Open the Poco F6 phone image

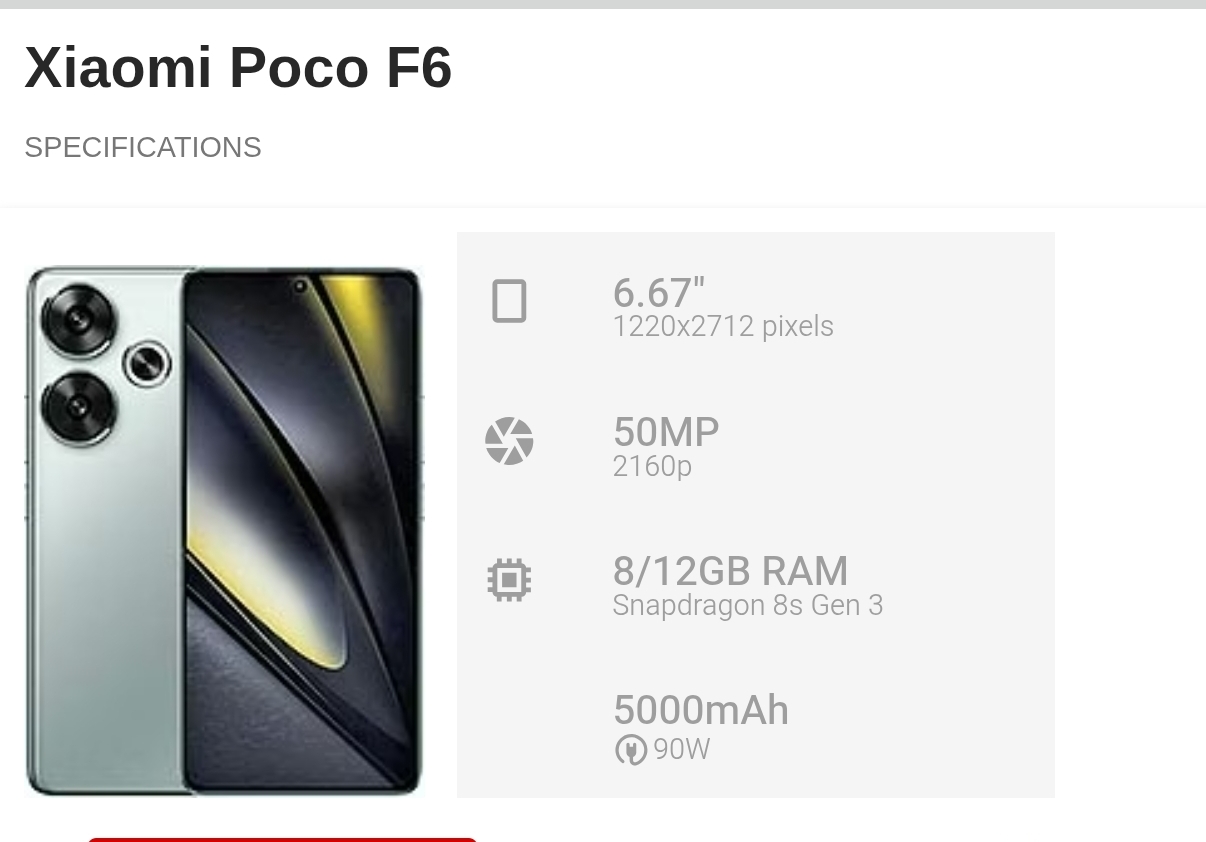click(x=224, y=530)
